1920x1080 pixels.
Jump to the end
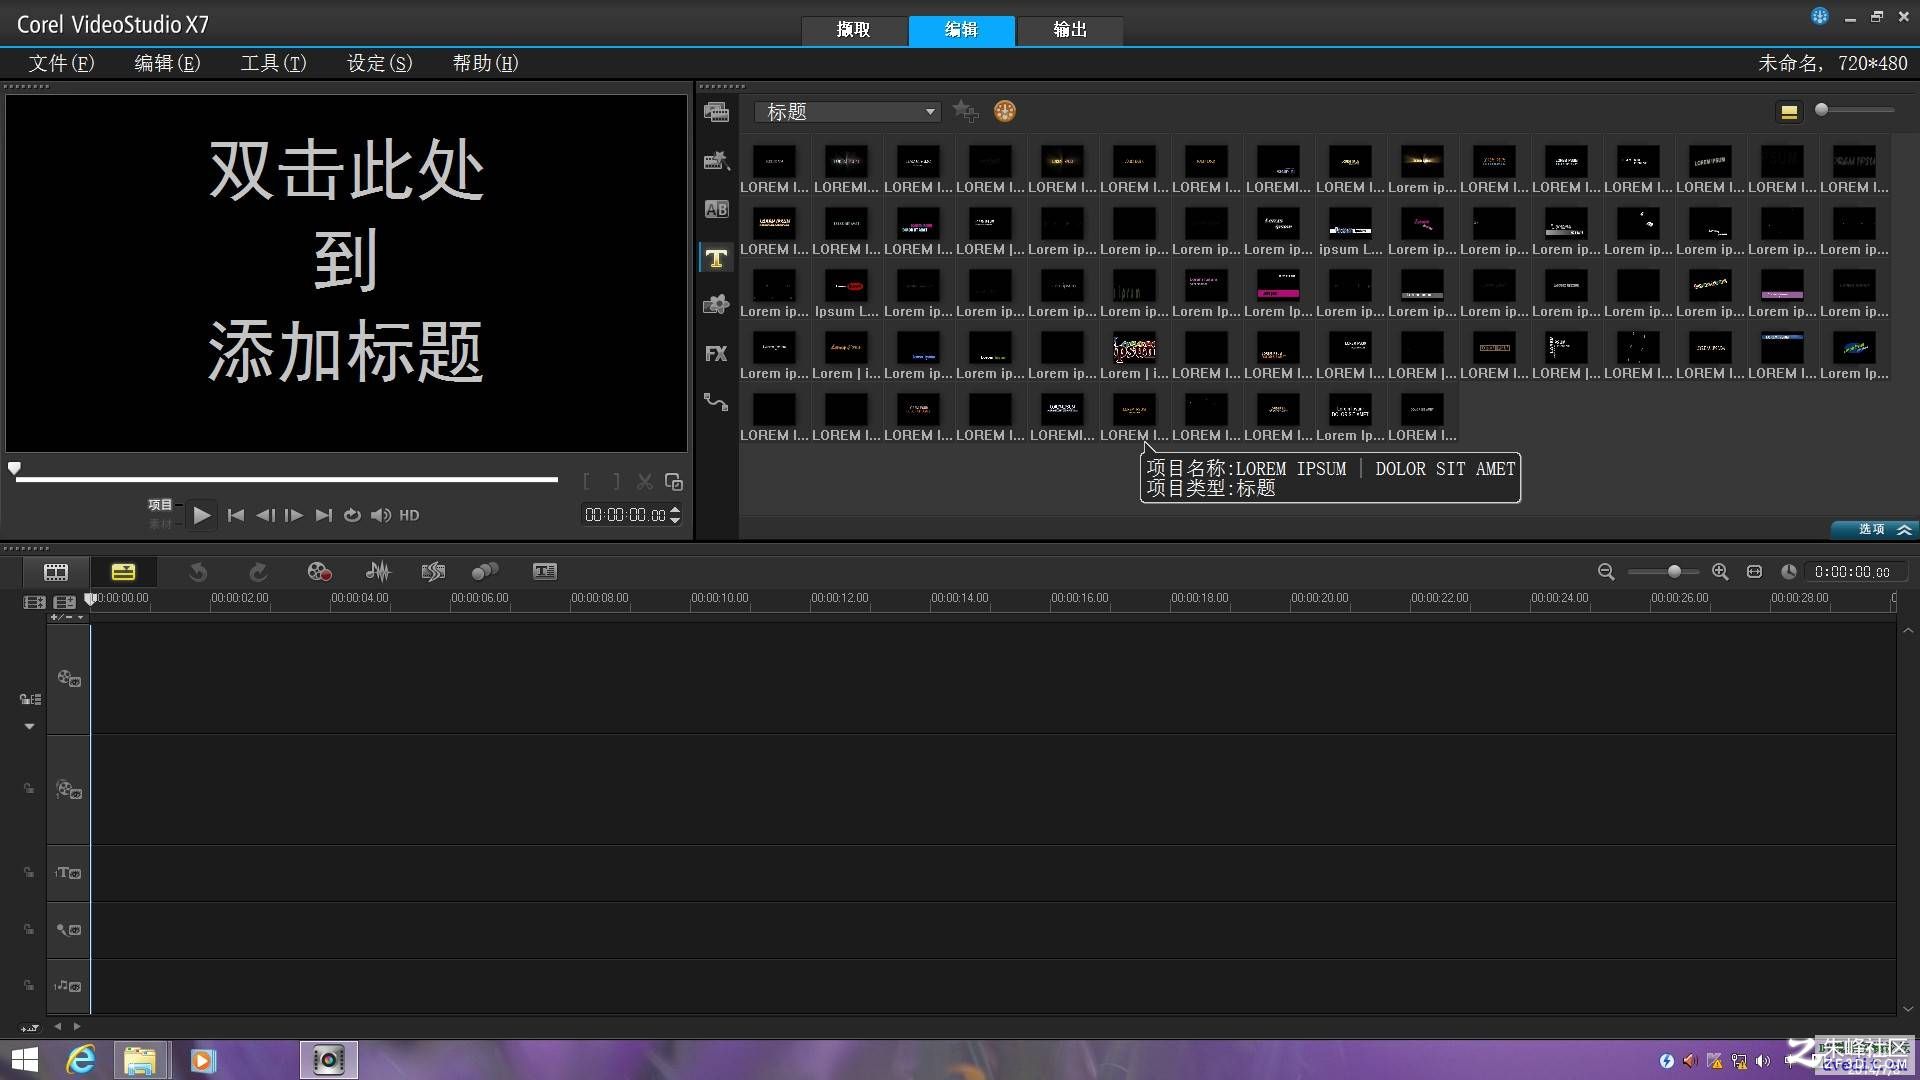point(323,515)
